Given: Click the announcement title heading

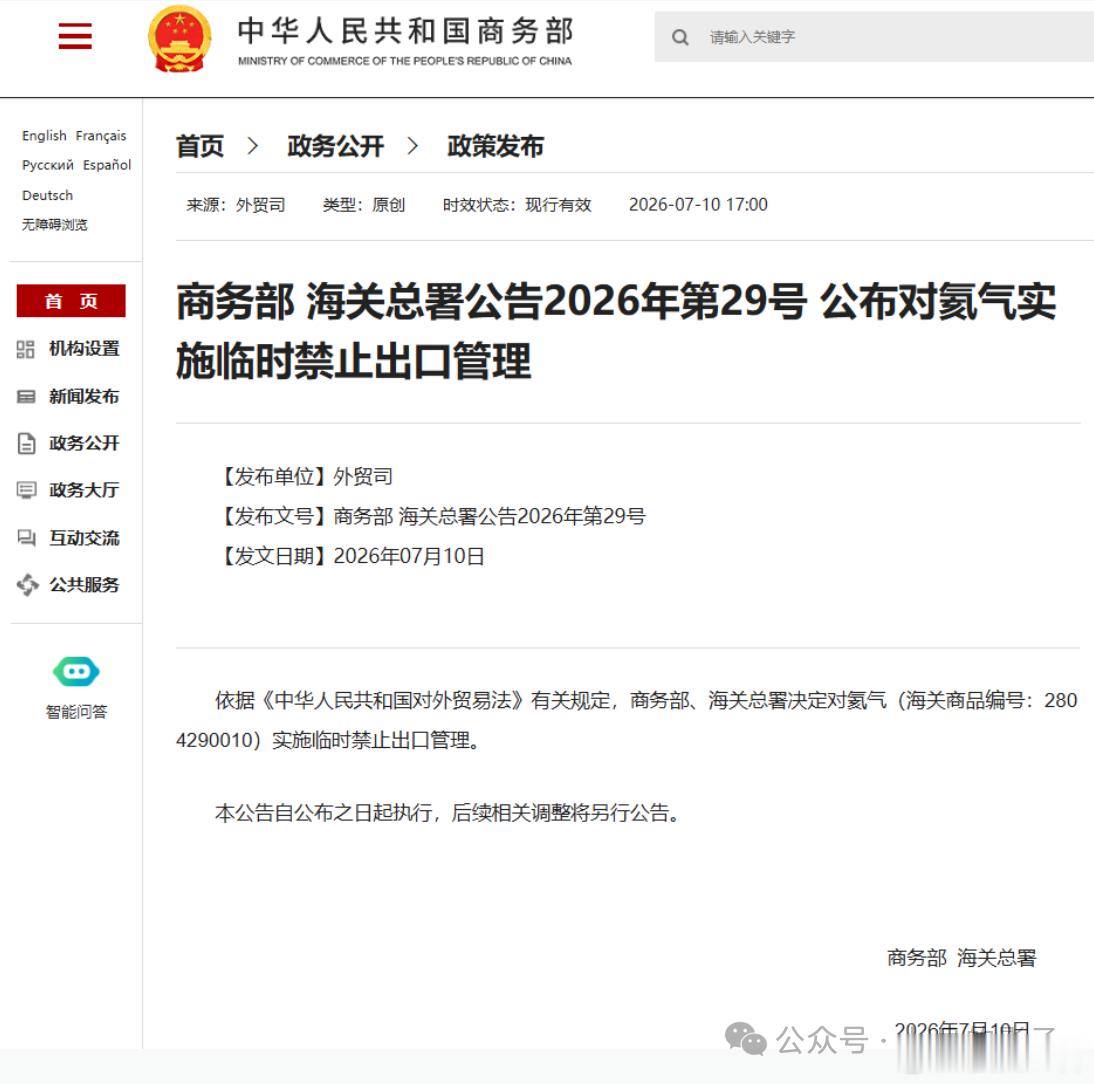Looking at the screenshot, I should pyautogui.click(x=616, y=331).
